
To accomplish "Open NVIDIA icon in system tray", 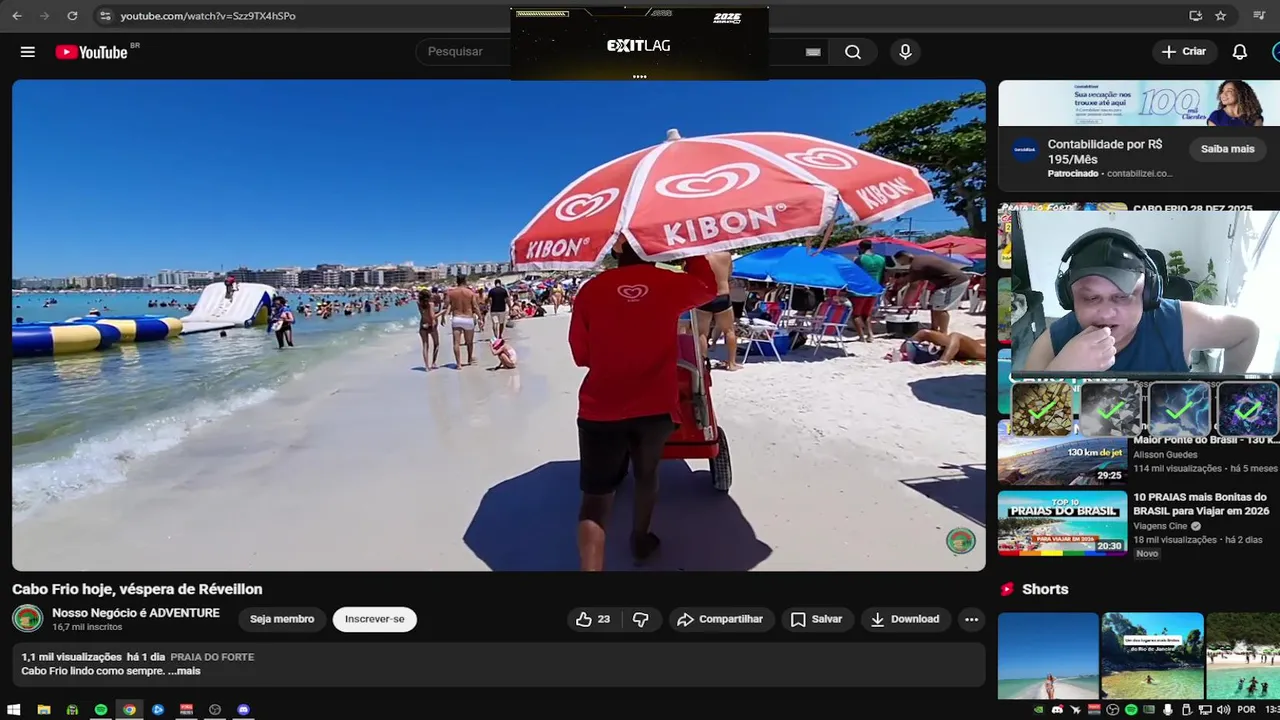I will tap(1038, 710).
